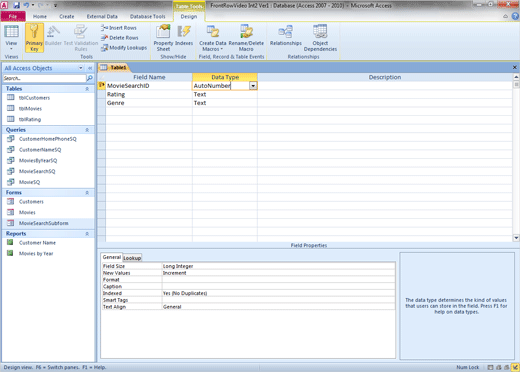Click the field grid scroll up arrow
The width and height of the screenshot is (520, 372).
tap(516, 77)
